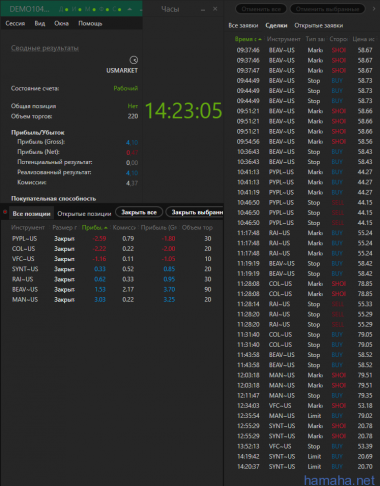Click the USMARKET account label
380x486 pixels.
[x=122, y=70]
